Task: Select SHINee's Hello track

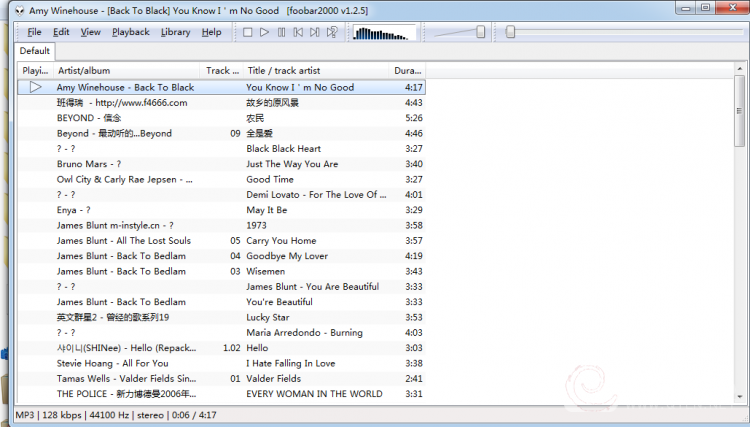Action: (221, 348)
